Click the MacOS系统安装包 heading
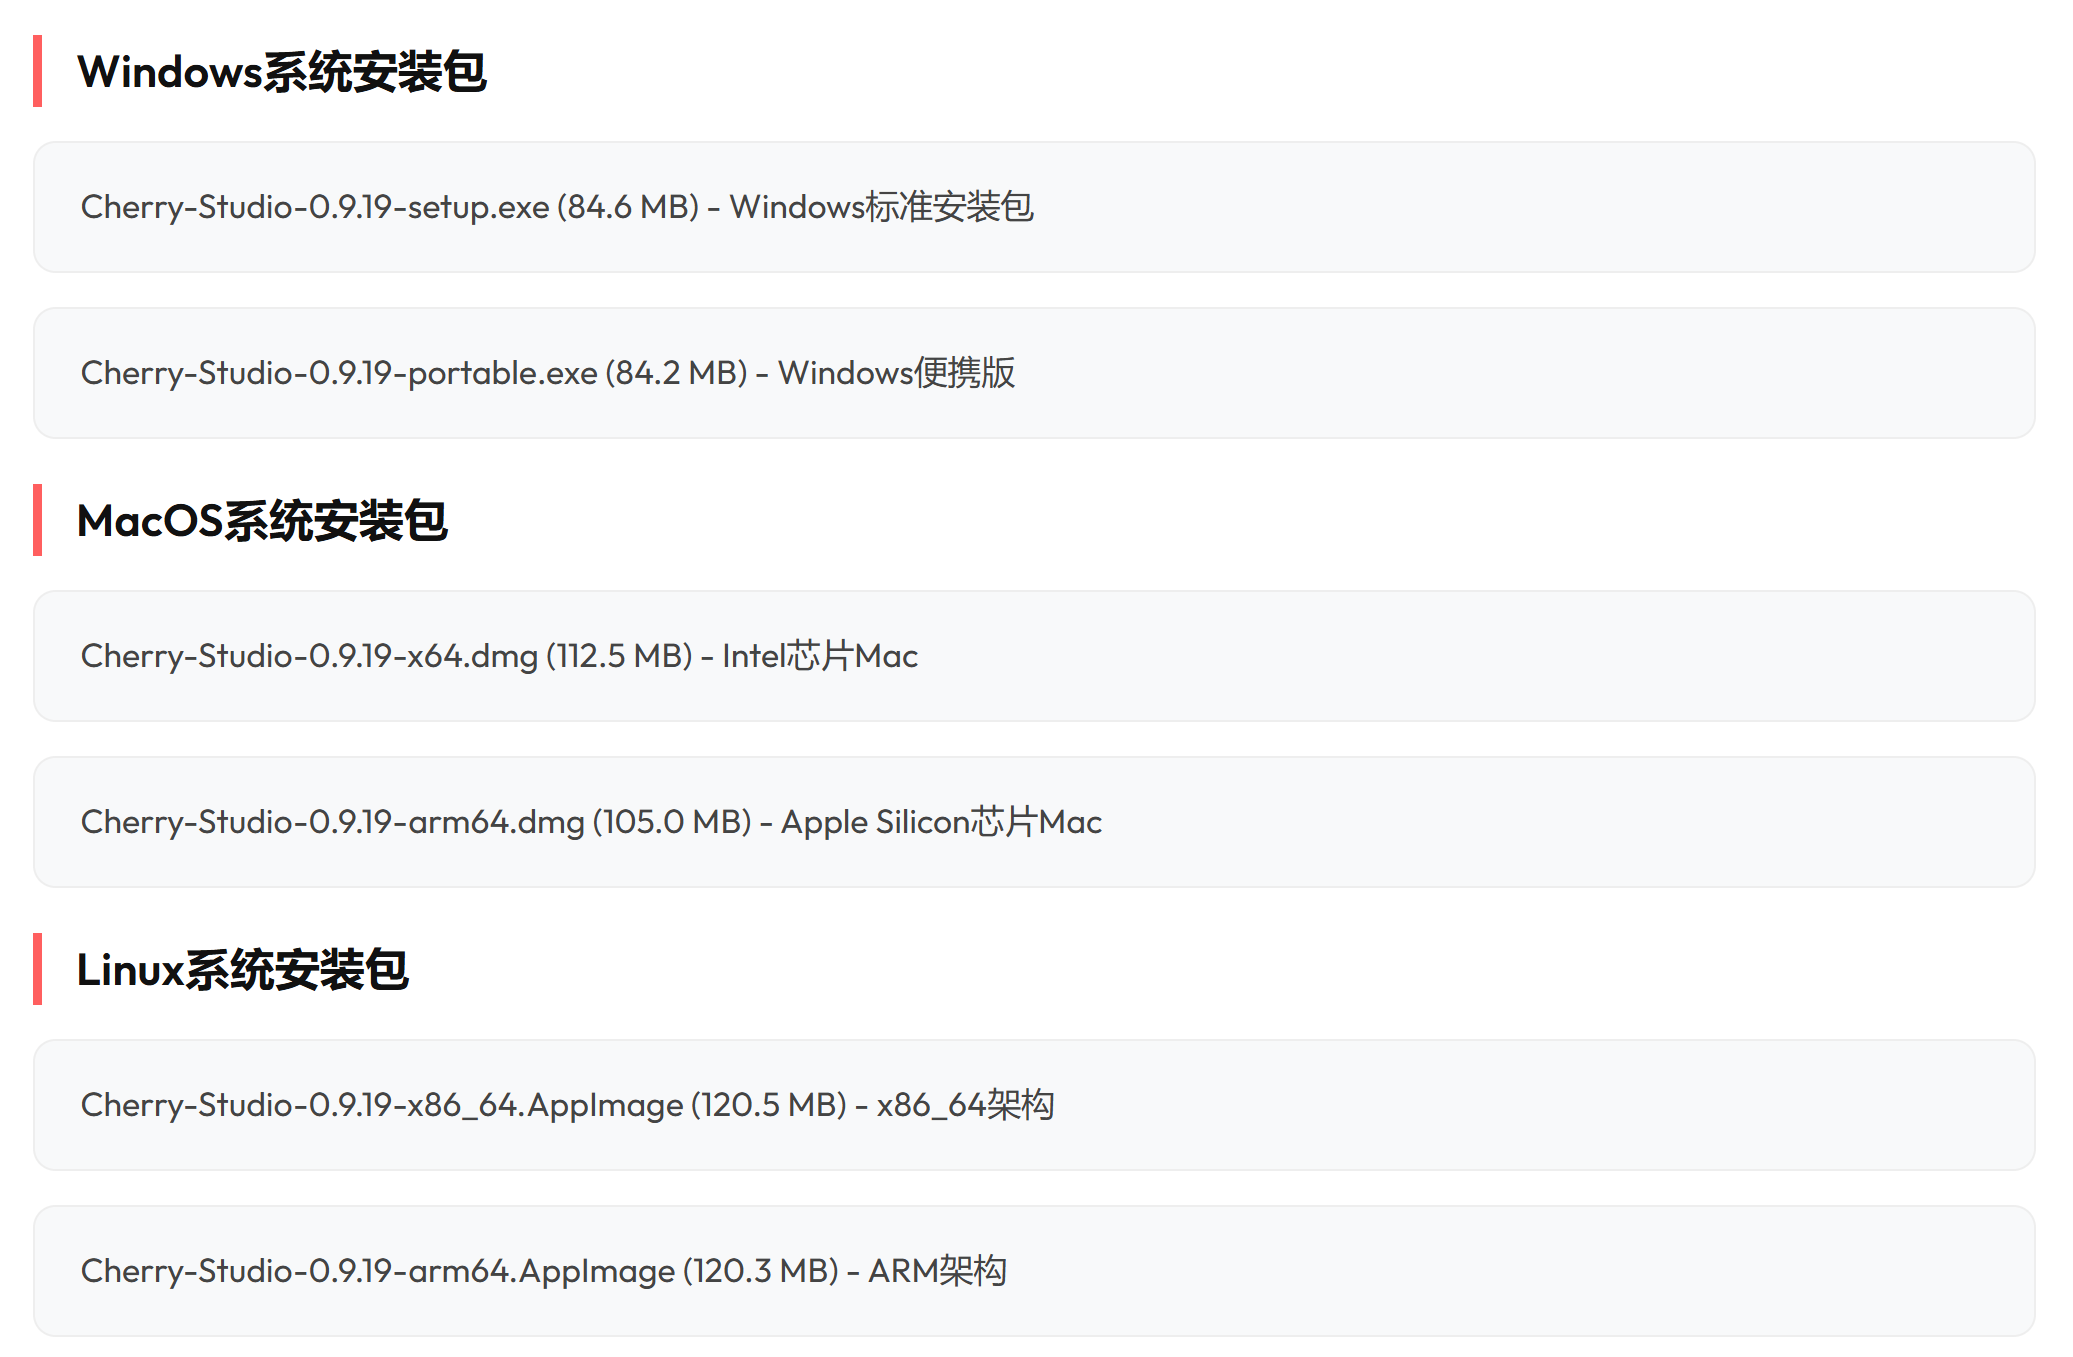 point(262,521)
